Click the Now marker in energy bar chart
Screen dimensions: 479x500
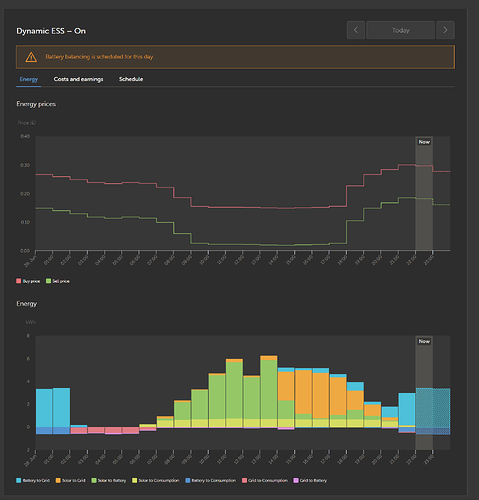click(x=424, y=341)
